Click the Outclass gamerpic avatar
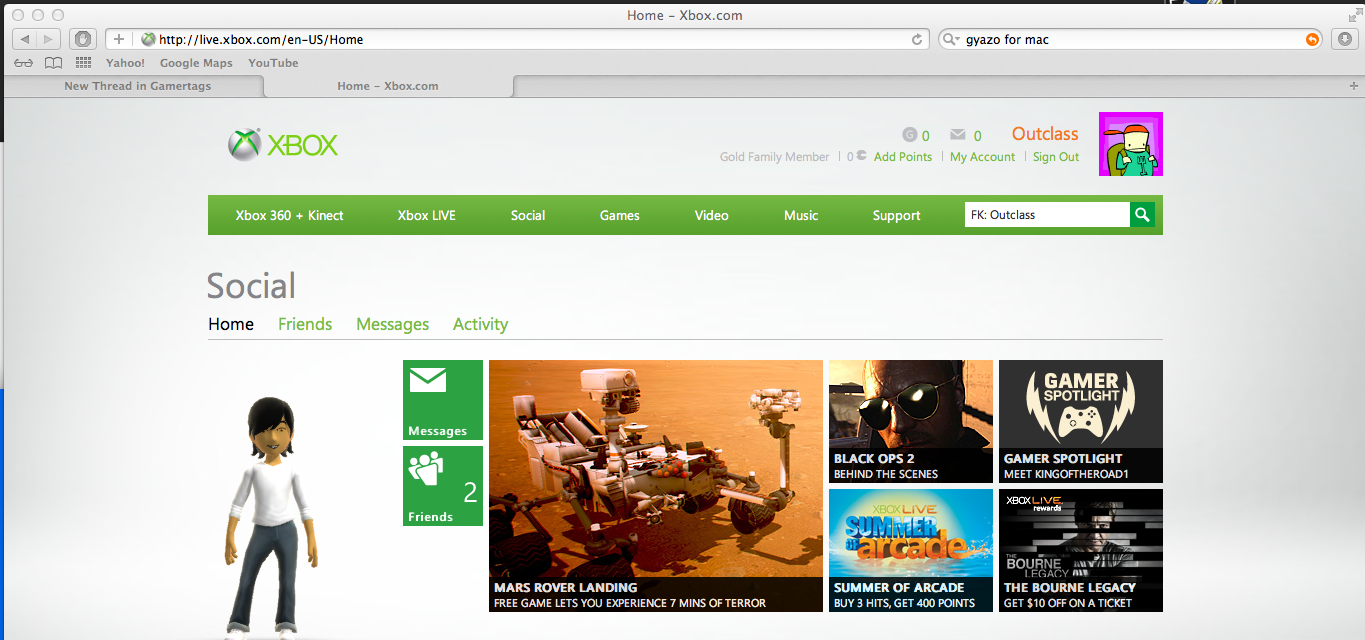The width and height of the screenshot is (1365, 640). 1131,144
